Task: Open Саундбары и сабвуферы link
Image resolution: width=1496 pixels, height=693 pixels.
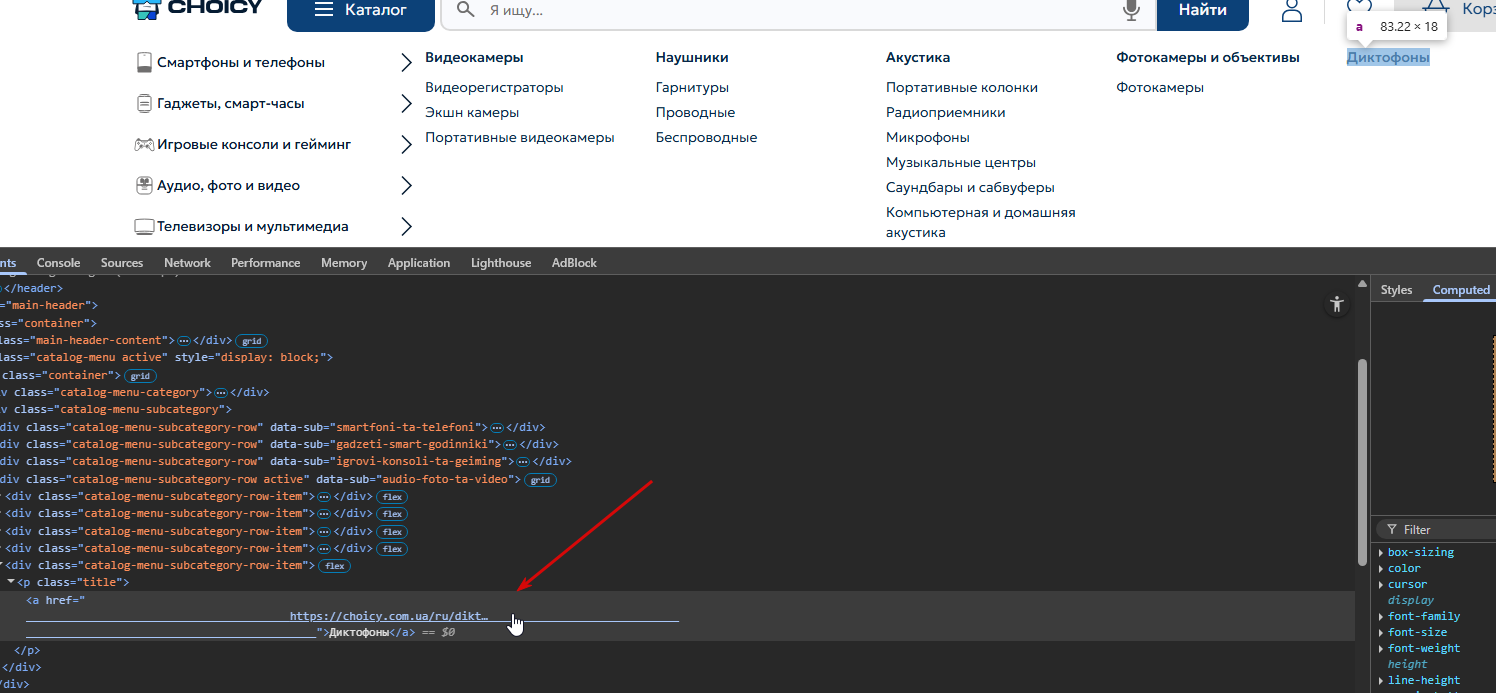Action: point(970,188)
